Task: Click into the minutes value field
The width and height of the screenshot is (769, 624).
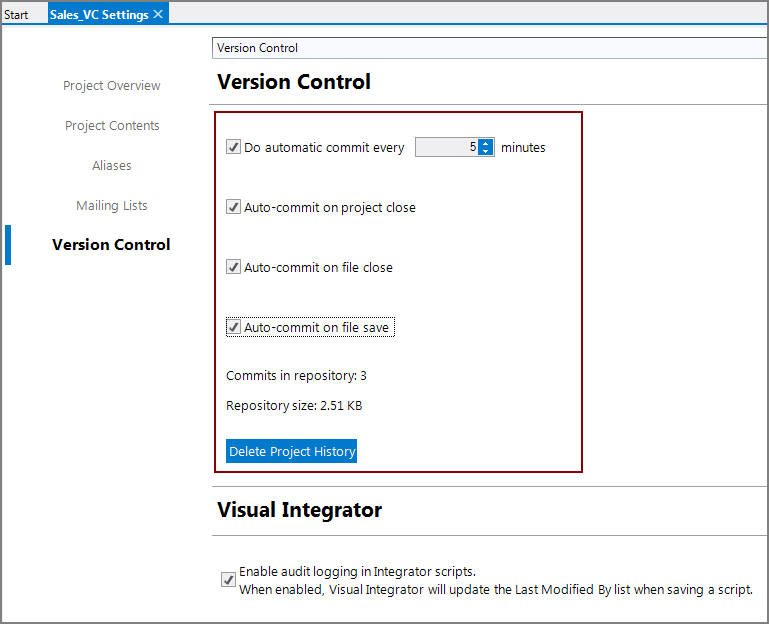Action: click(446, 147)
